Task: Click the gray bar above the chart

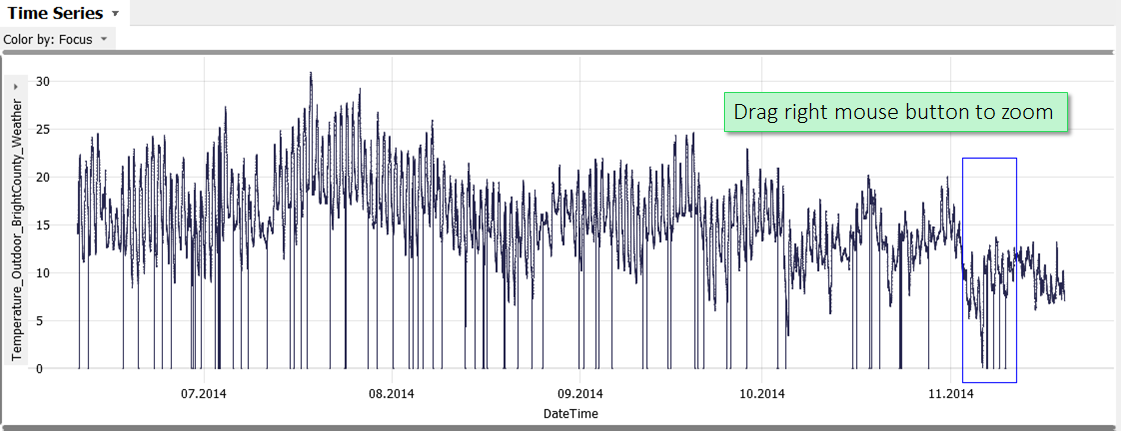Action: tap(560, 52)
